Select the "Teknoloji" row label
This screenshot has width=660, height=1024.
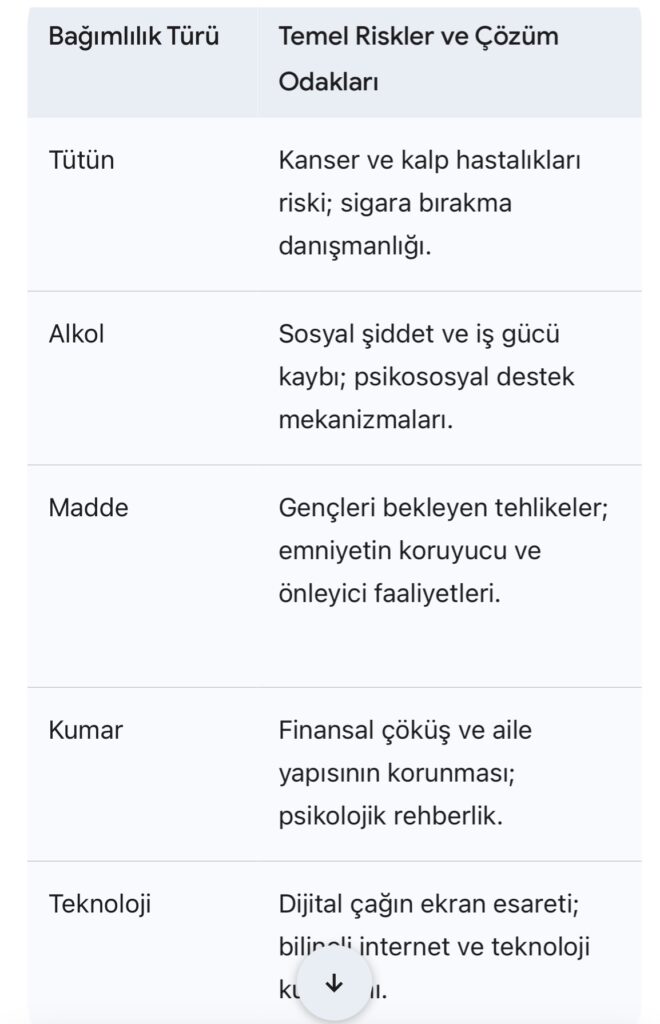tap(99, 904)
